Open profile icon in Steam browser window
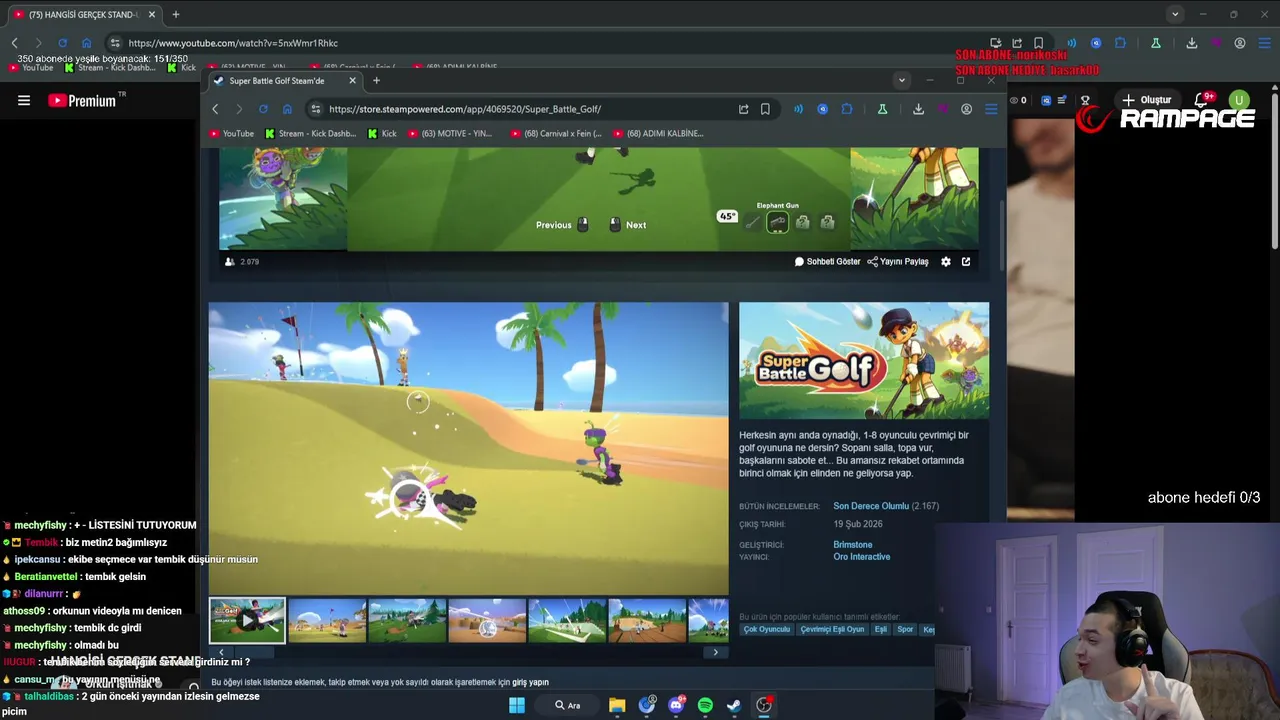 coord(966,109)
